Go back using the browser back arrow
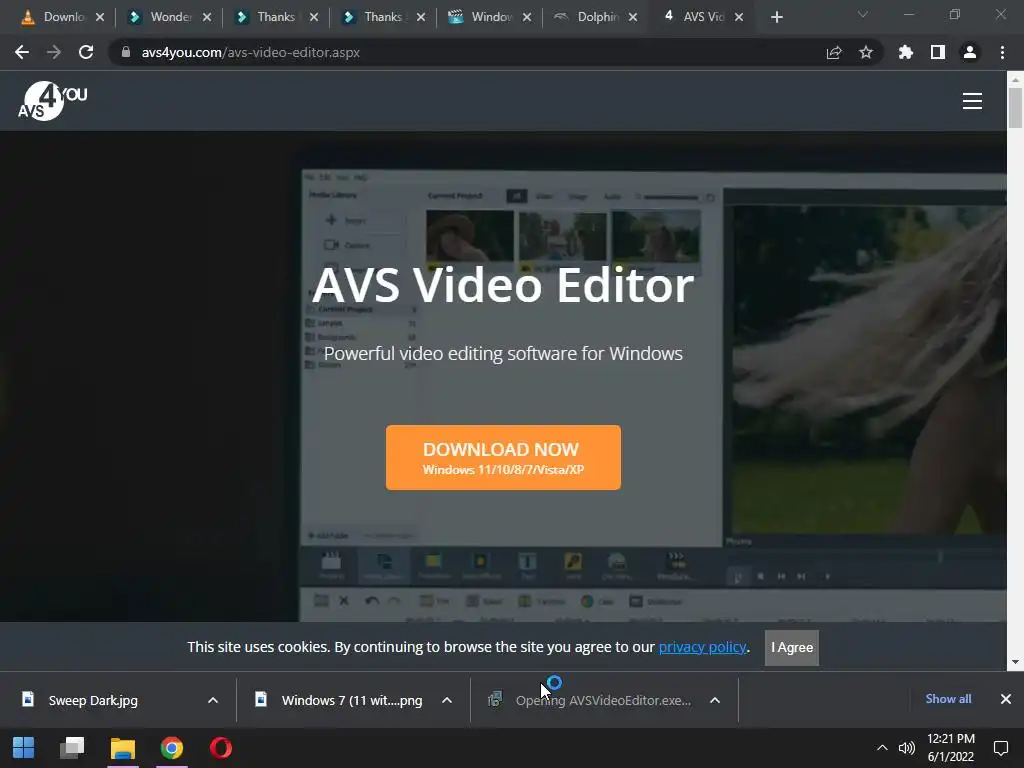This screenshot has width=1024, height=768. [22, 52]
